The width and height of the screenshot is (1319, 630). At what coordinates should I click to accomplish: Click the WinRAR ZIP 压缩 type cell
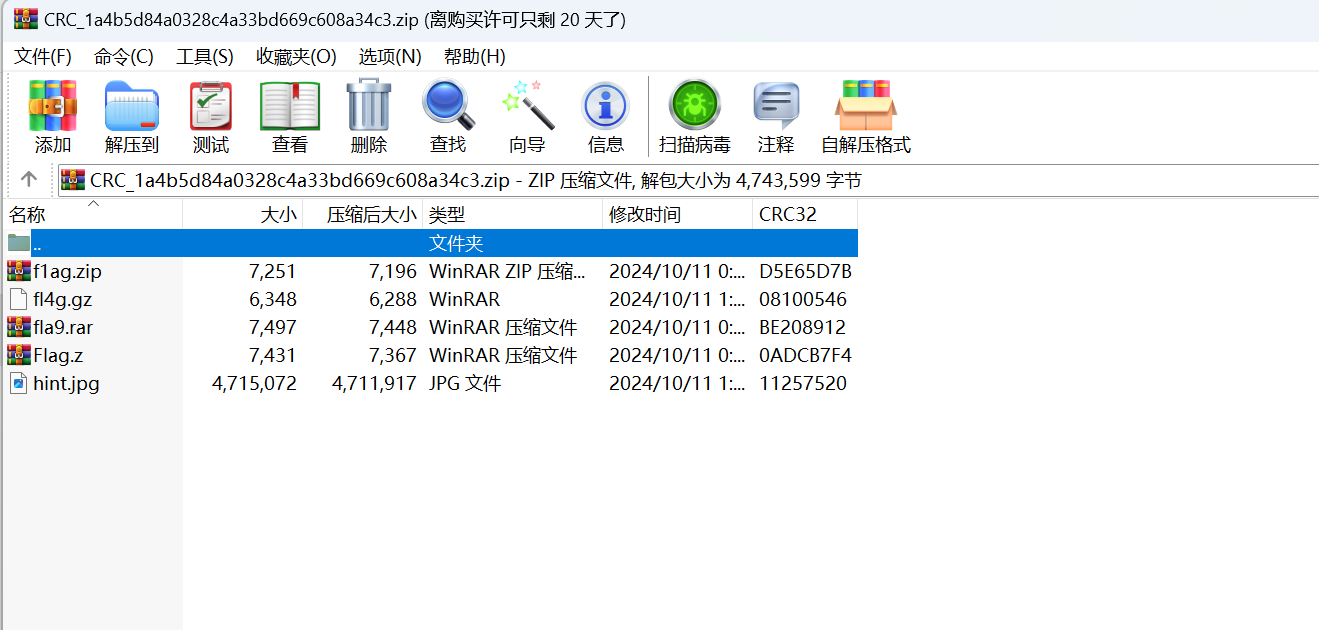tap(506, 271)
